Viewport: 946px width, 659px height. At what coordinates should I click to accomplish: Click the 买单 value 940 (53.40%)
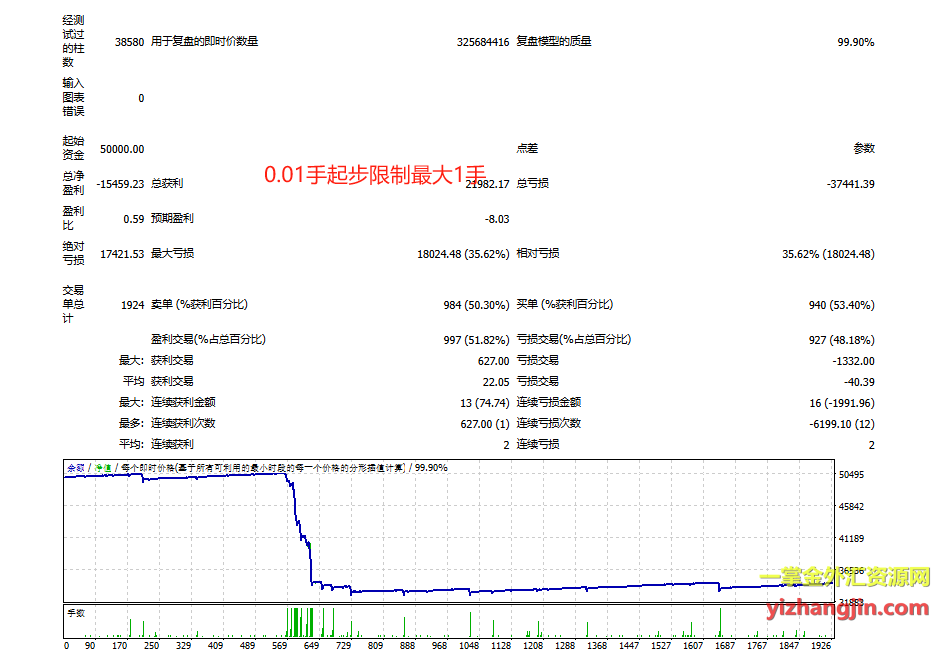(x=840, y=305)
